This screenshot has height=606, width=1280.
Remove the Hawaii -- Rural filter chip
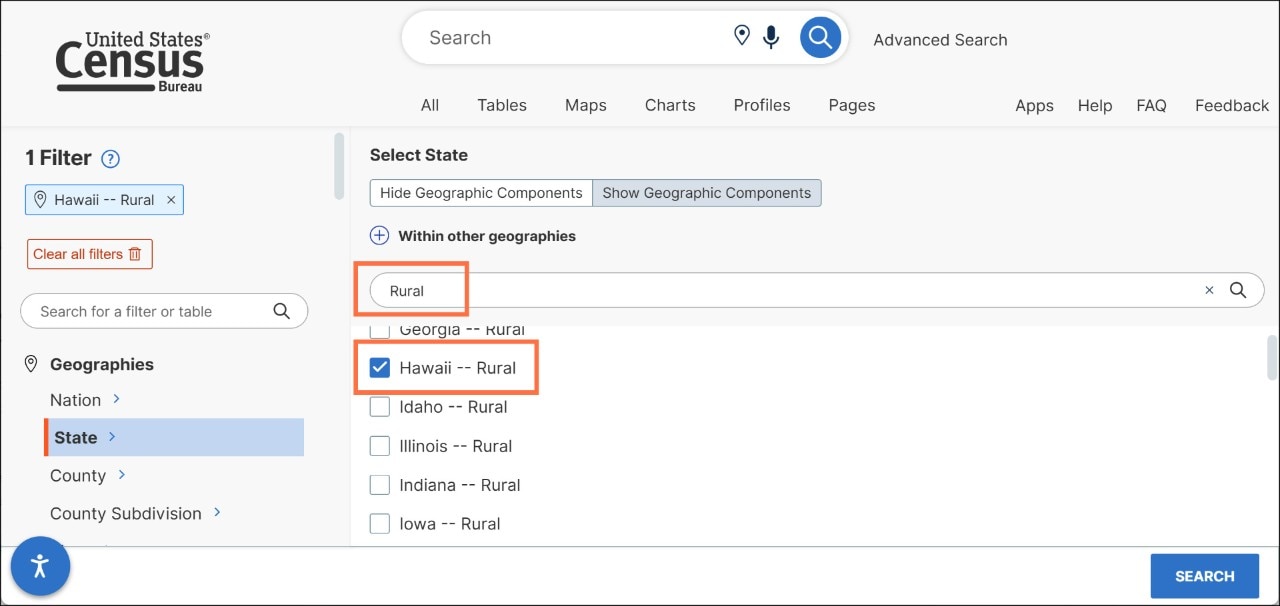pos(171,200)
